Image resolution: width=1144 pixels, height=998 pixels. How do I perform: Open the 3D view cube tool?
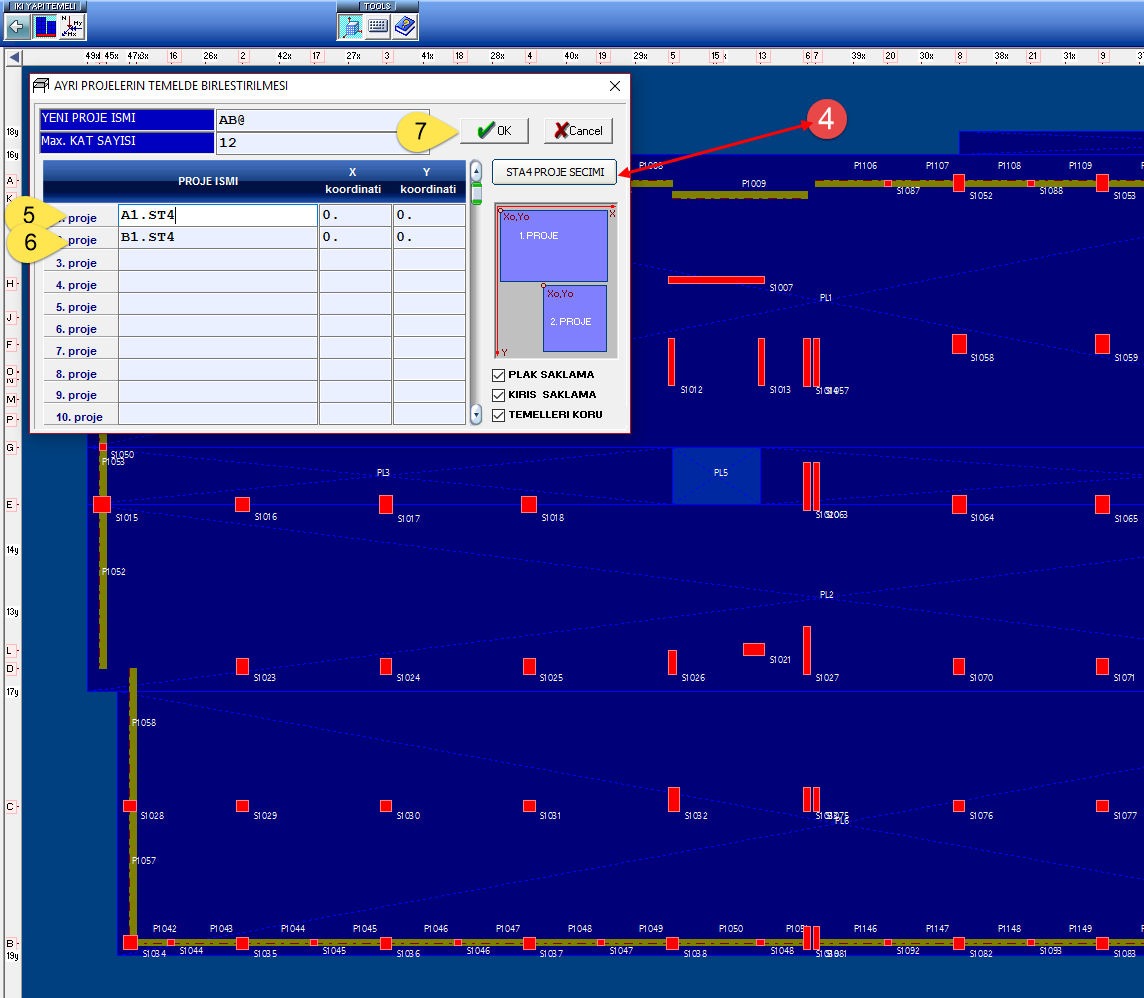click(352, 26)
